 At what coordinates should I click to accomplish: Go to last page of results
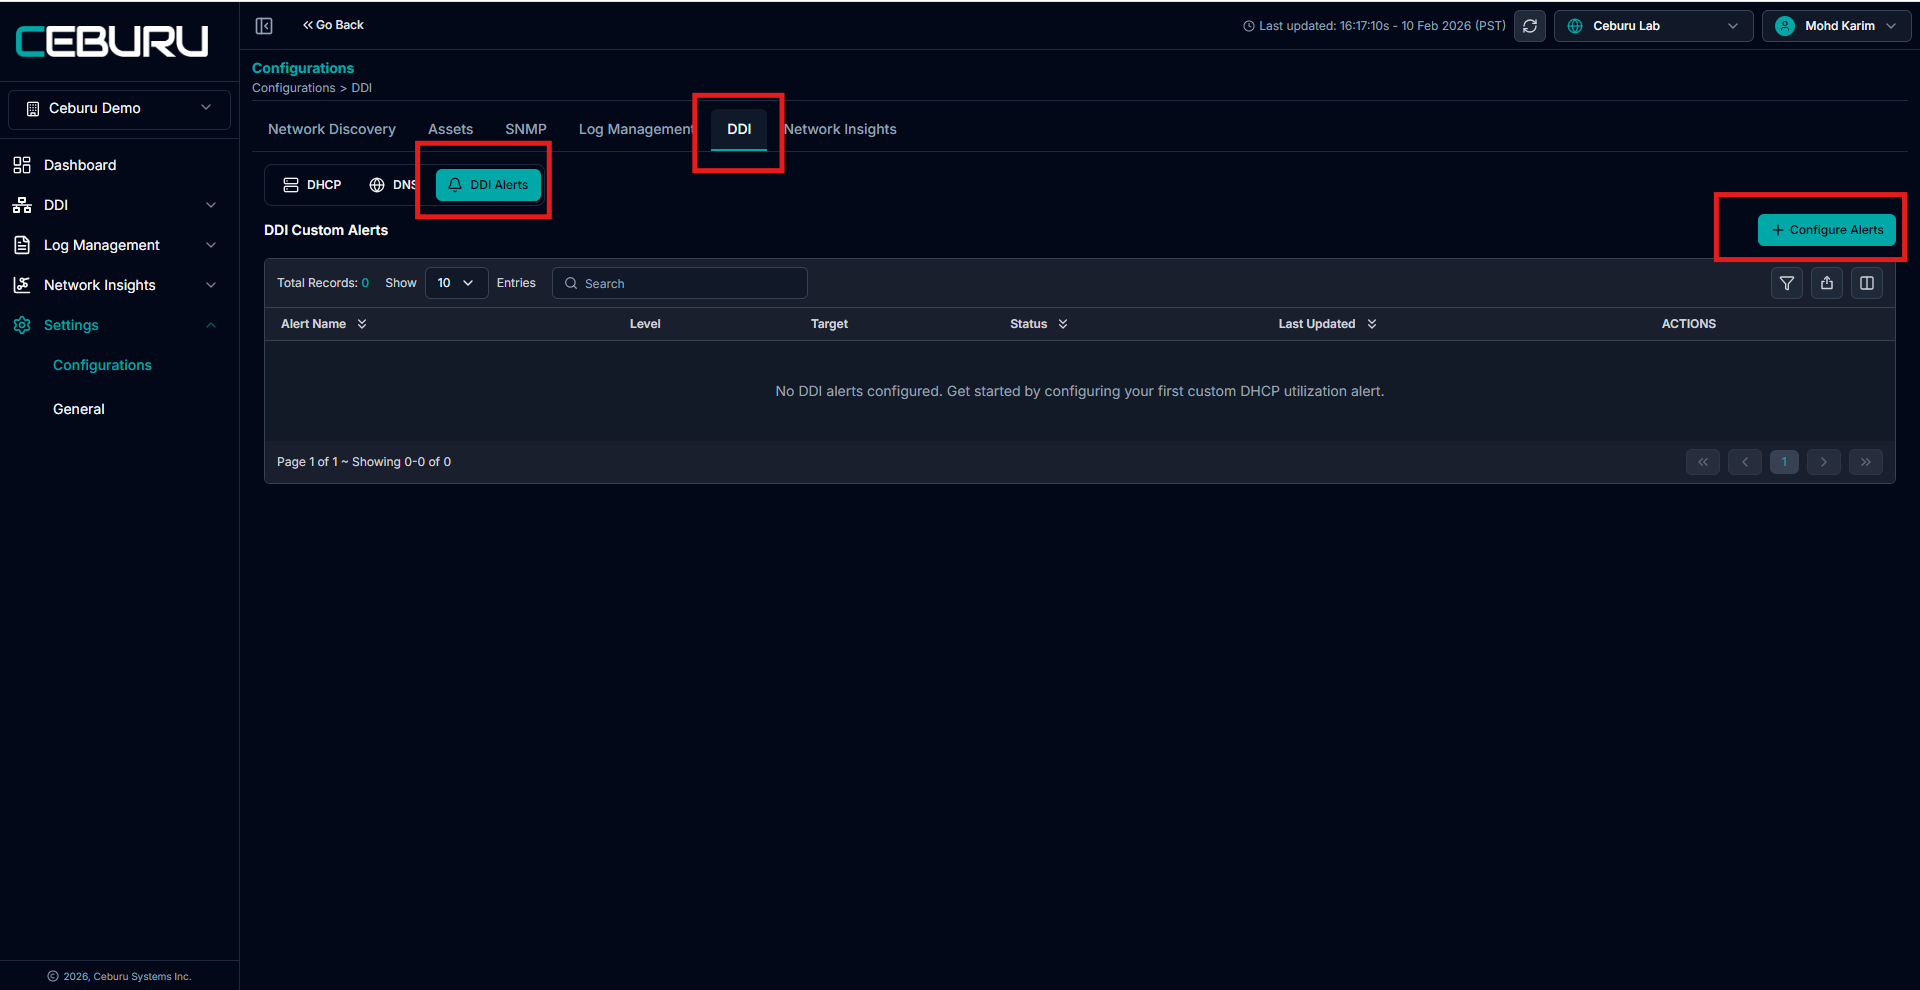(1866, 462)
